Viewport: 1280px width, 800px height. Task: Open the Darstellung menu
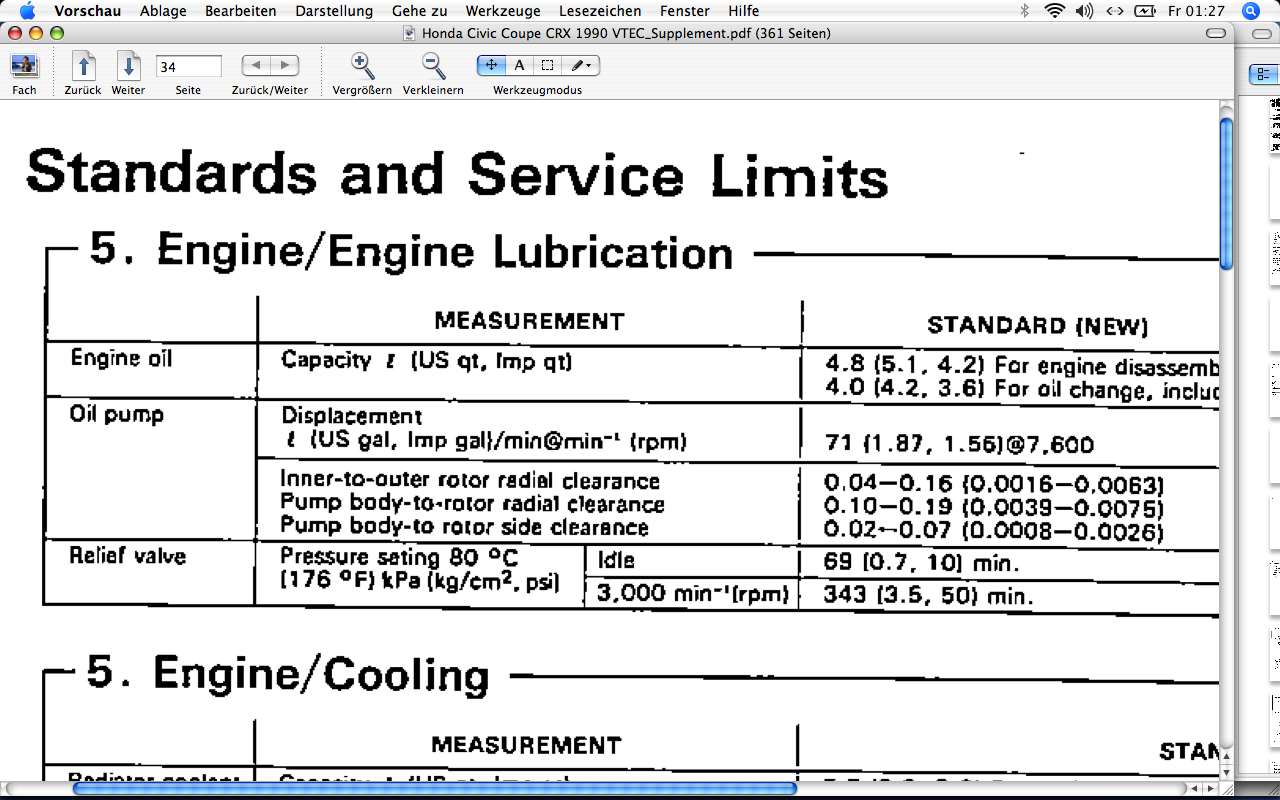coord(334,11)
